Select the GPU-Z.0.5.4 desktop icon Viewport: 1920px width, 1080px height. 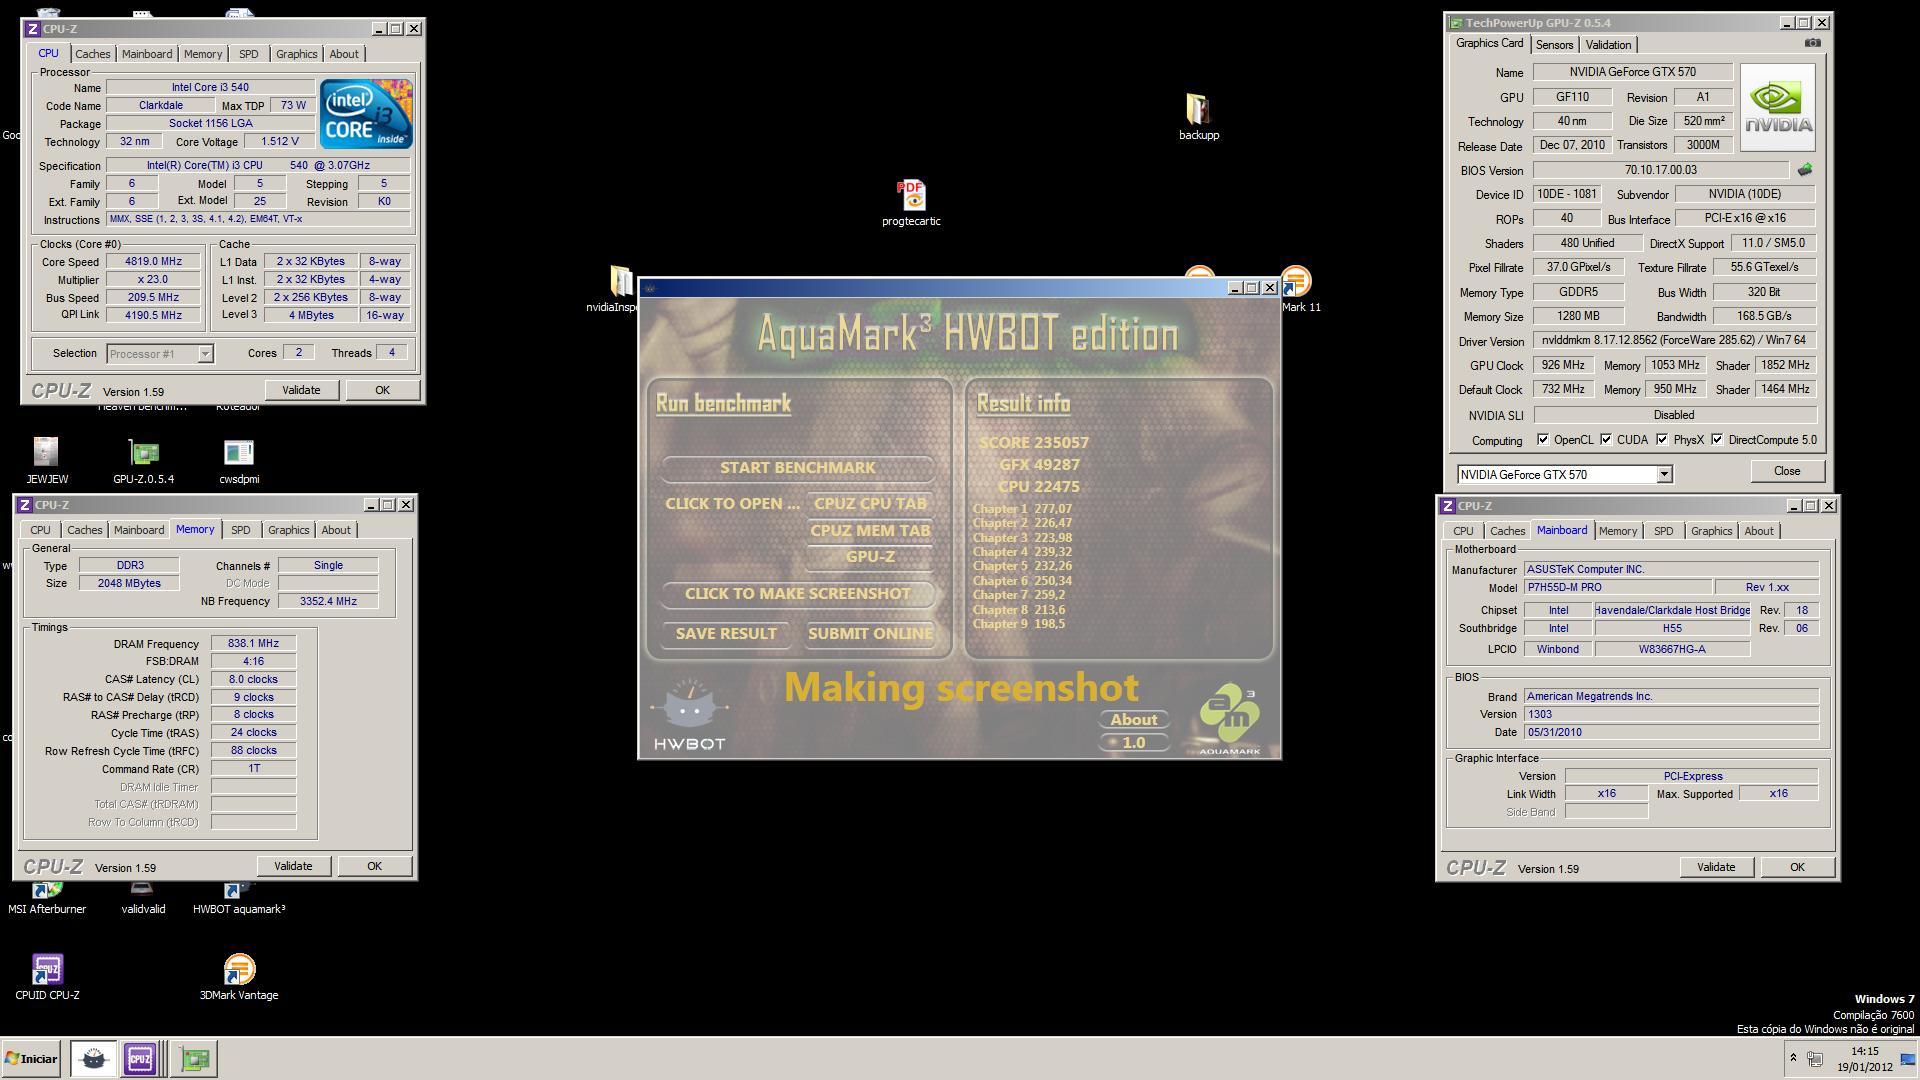tap(143, 461)
